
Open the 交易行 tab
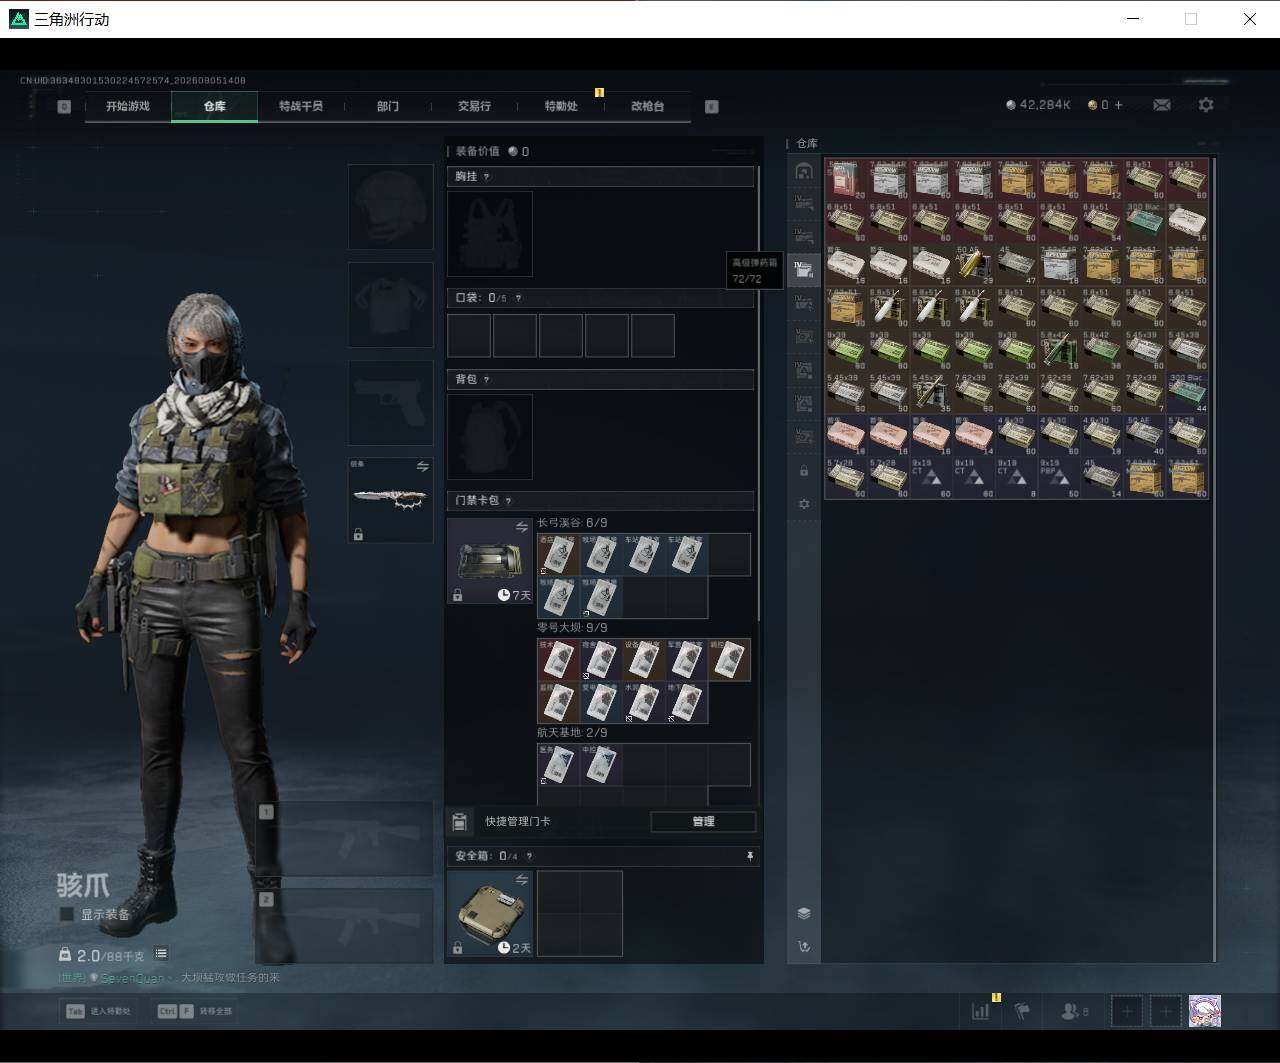tap(474, 106)
